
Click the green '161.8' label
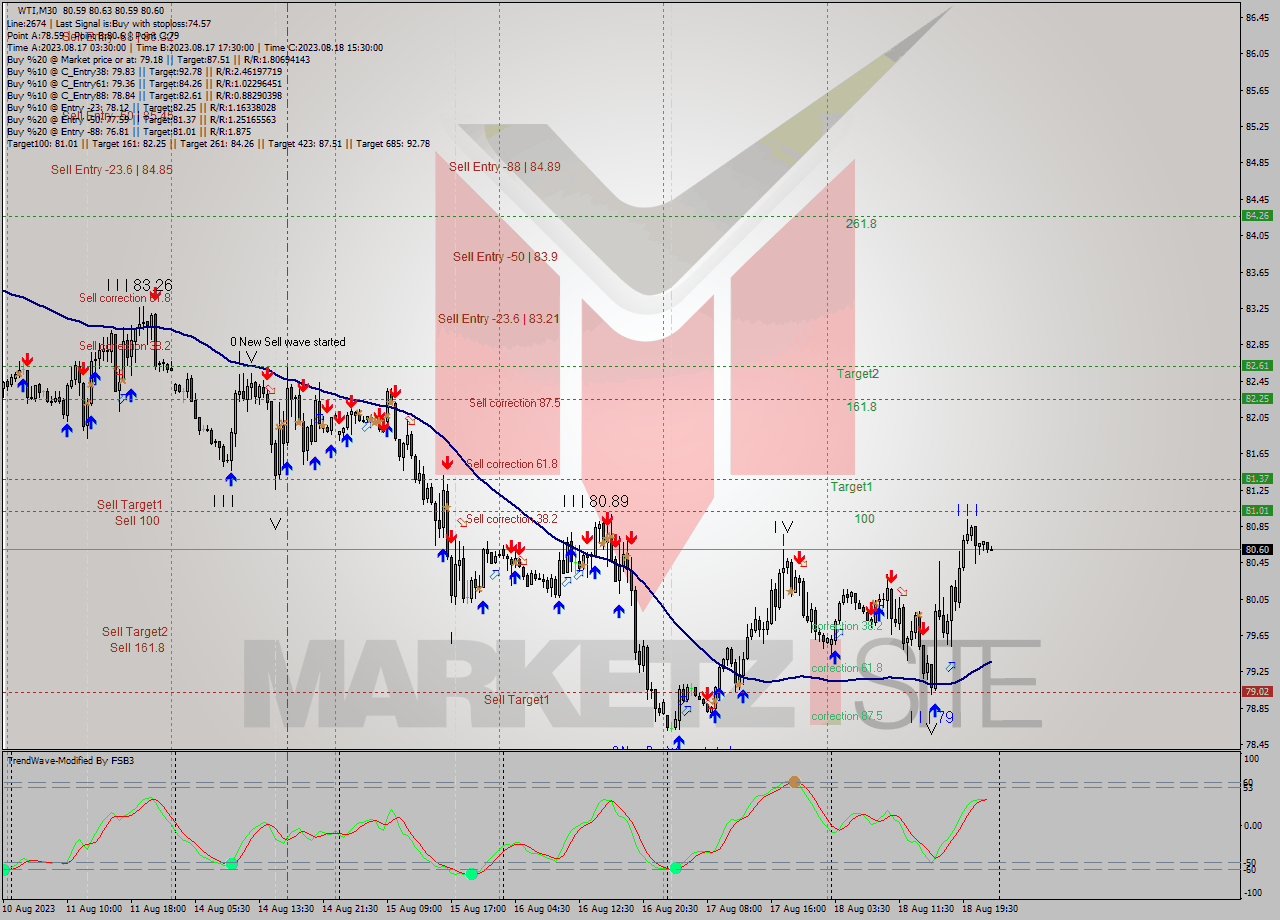pyautogui.click(x=861, y=407)
